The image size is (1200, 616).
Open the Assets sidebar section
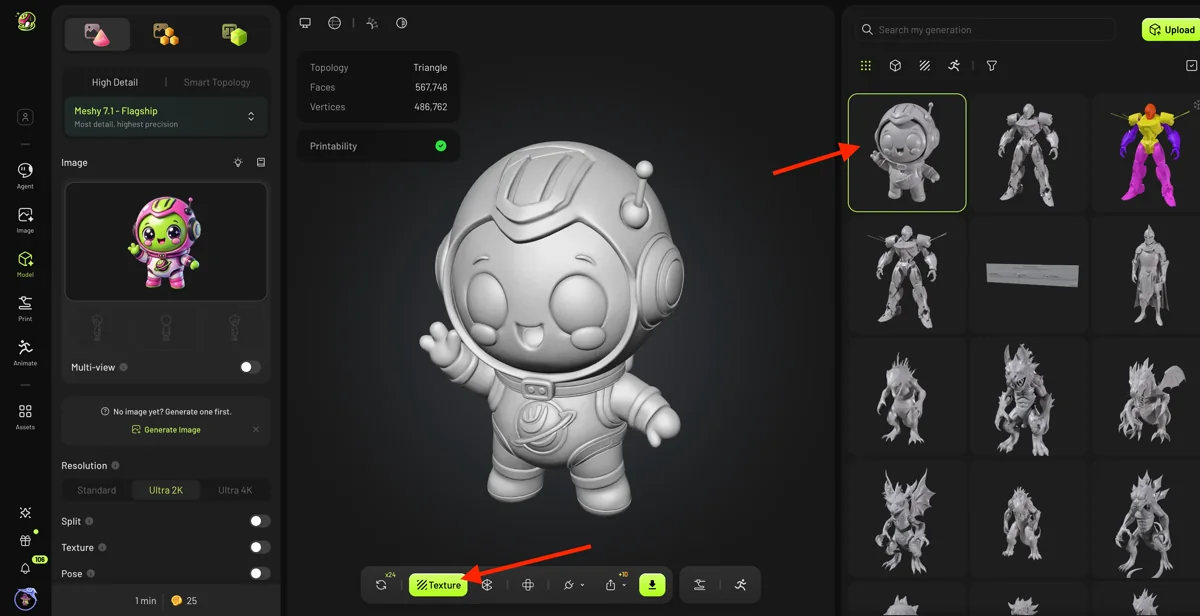coord(25,415)
